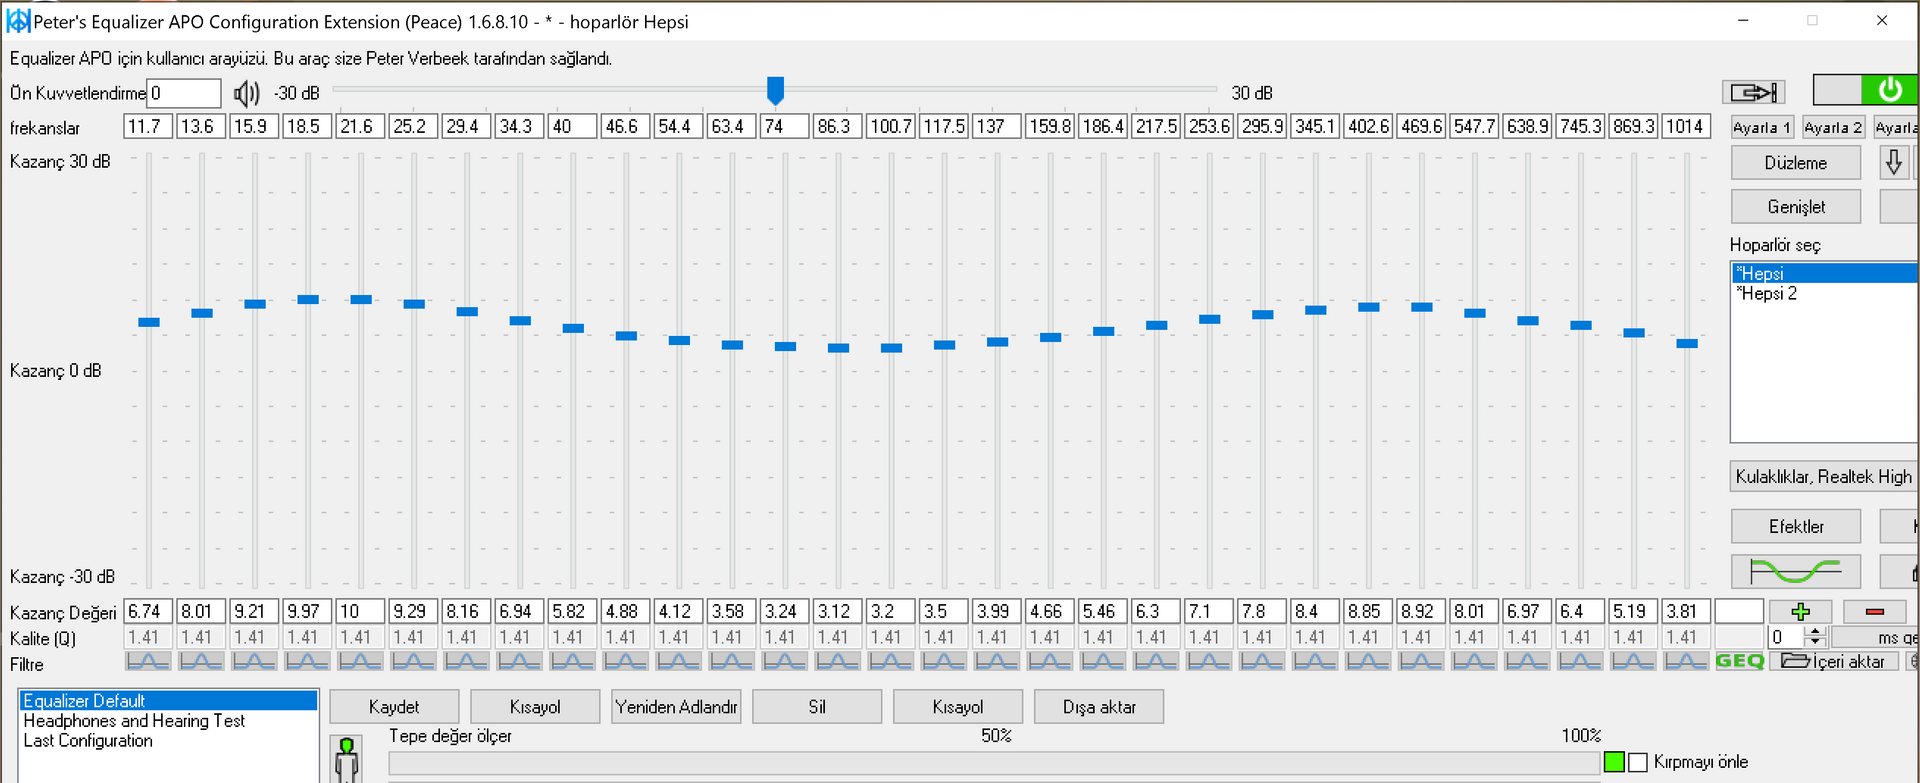Viewport: 1920px width, 783px height.
Task: Click the Dışa aktar button
Action: pos(1099,707)
